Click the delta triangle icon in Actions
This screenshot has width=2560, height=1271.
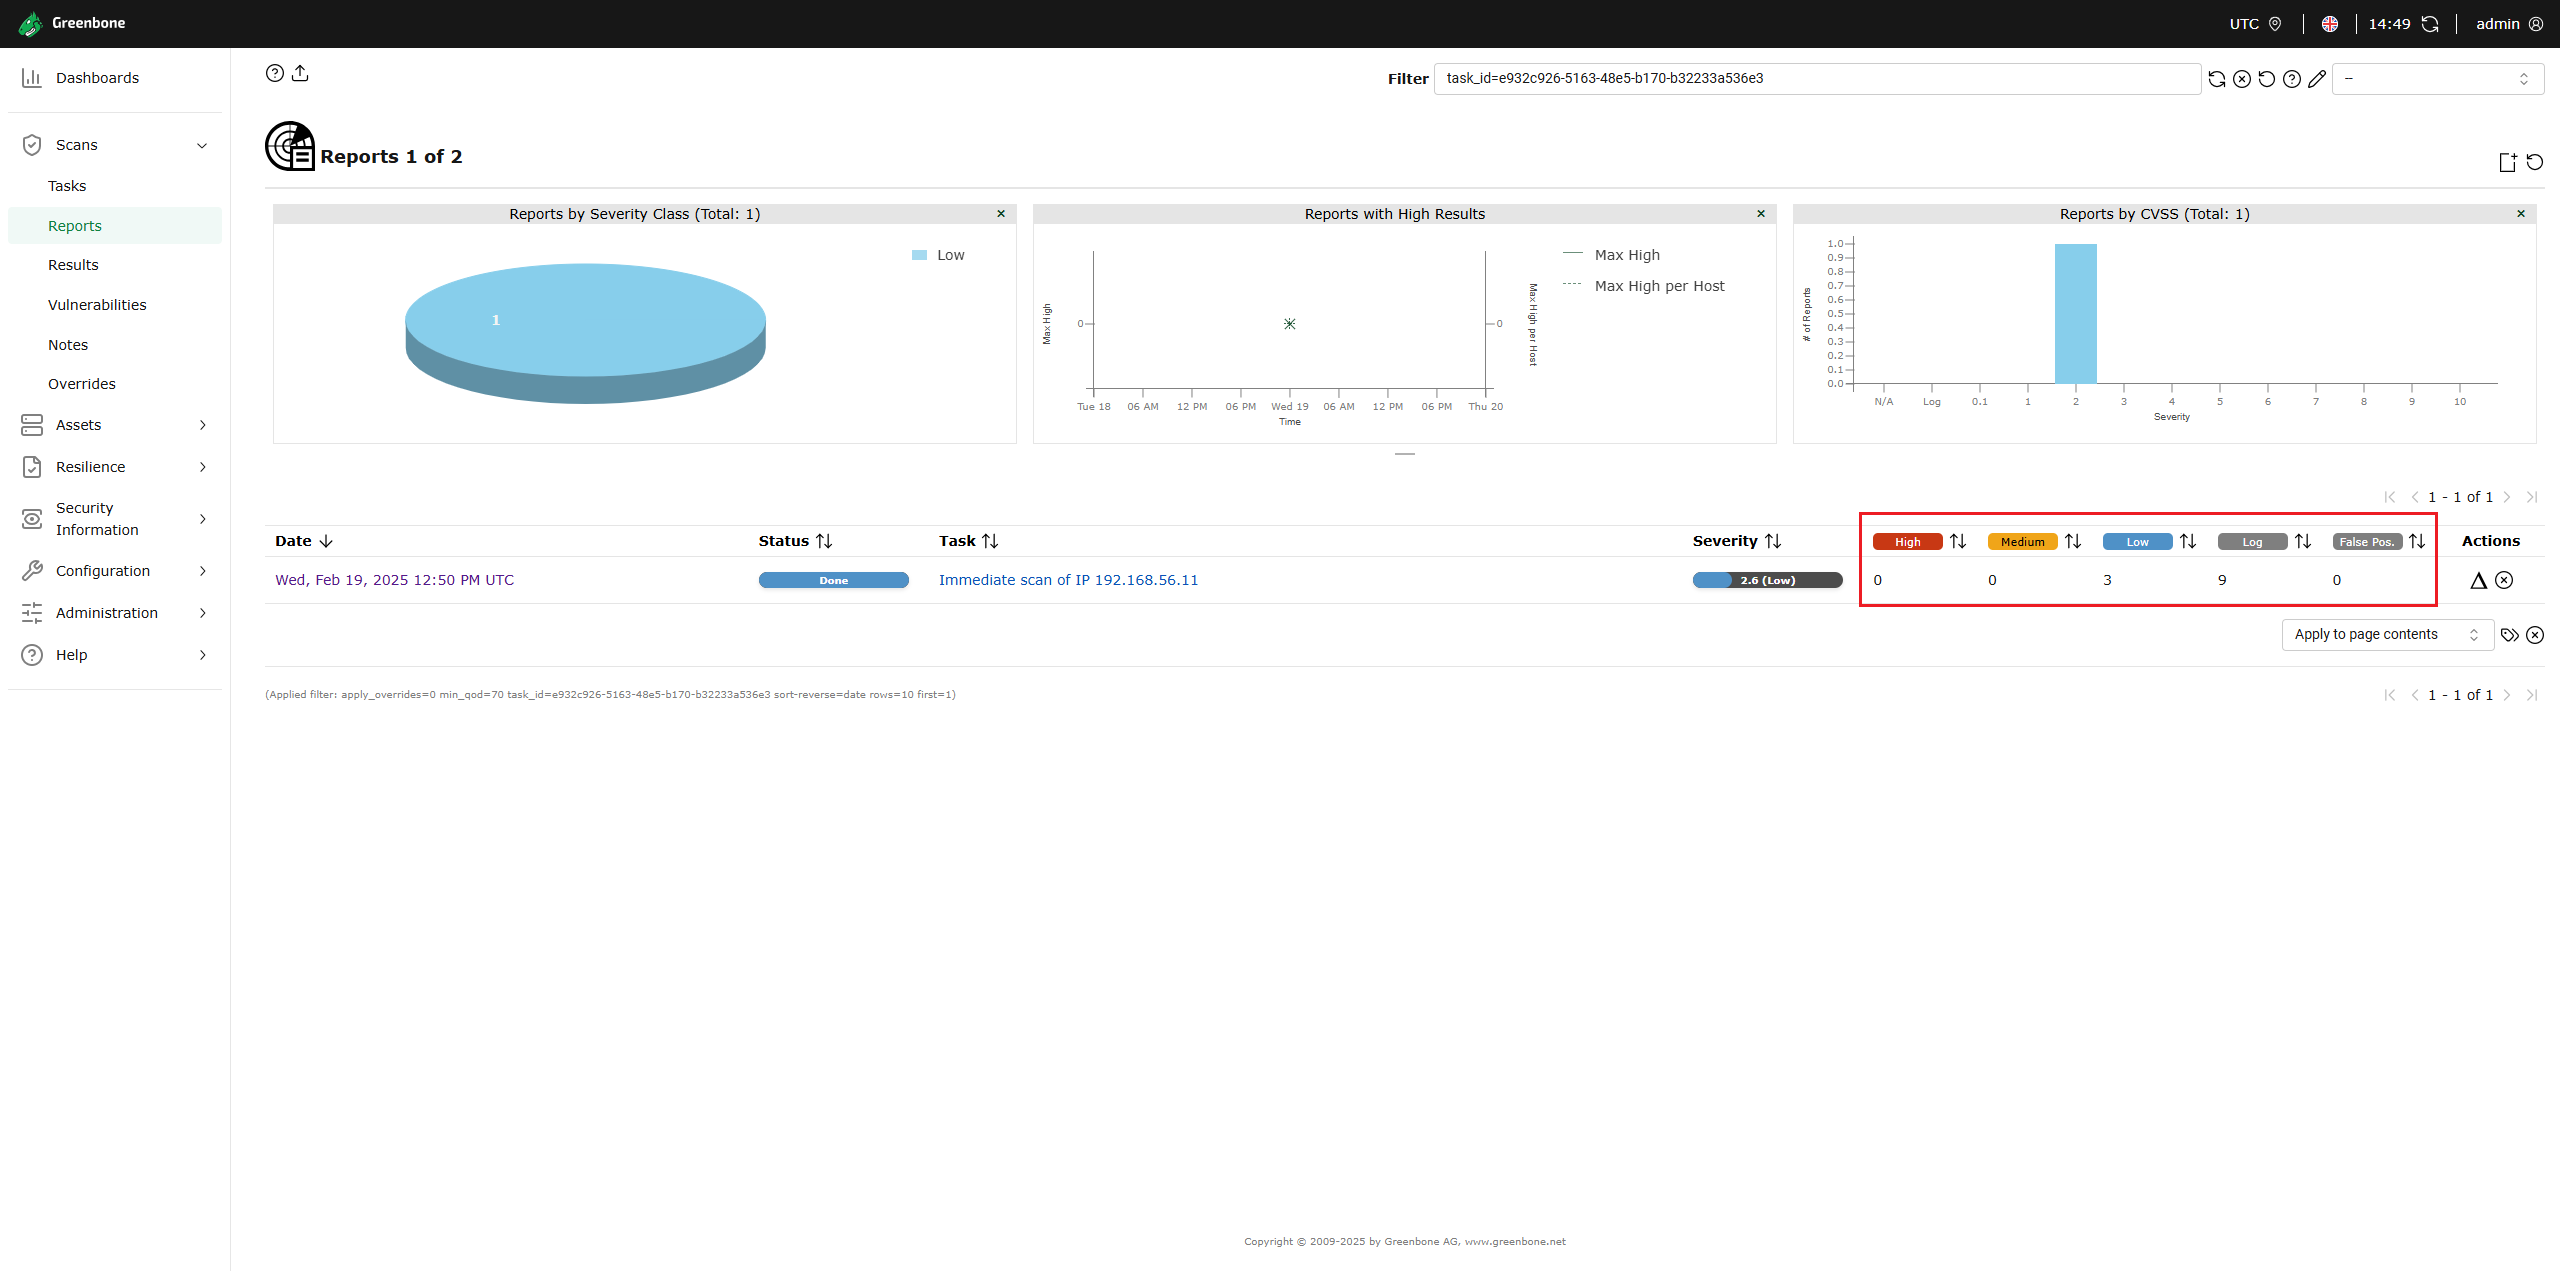[x=2478, y=580]
